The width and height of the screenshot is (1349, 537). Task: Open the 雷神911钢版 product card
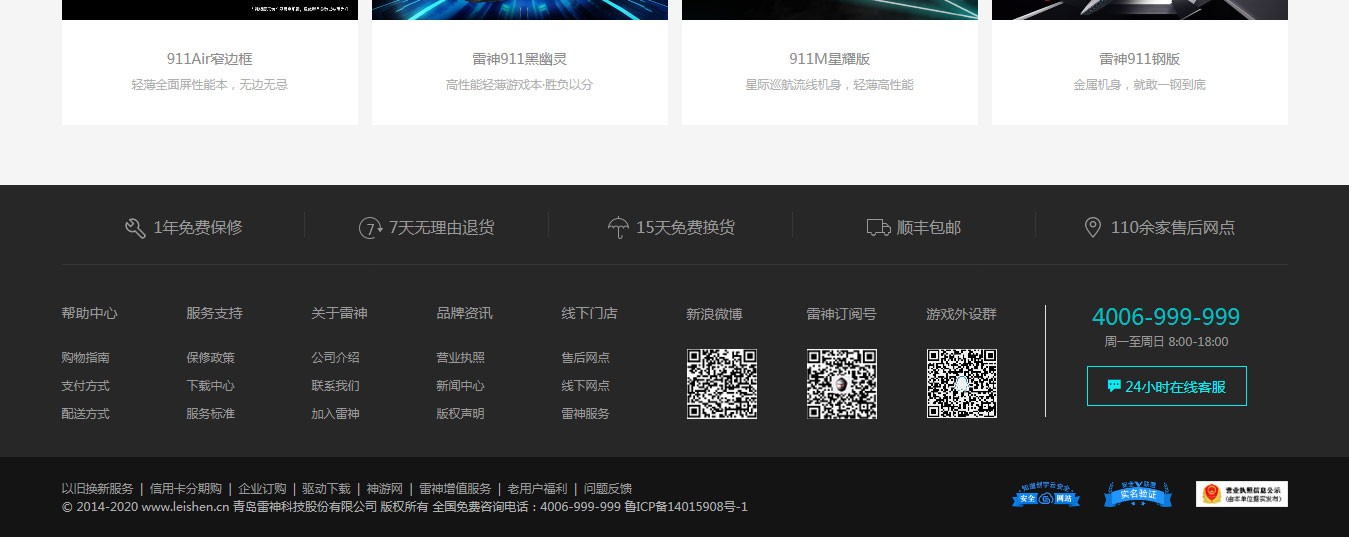coord(1140,62)
